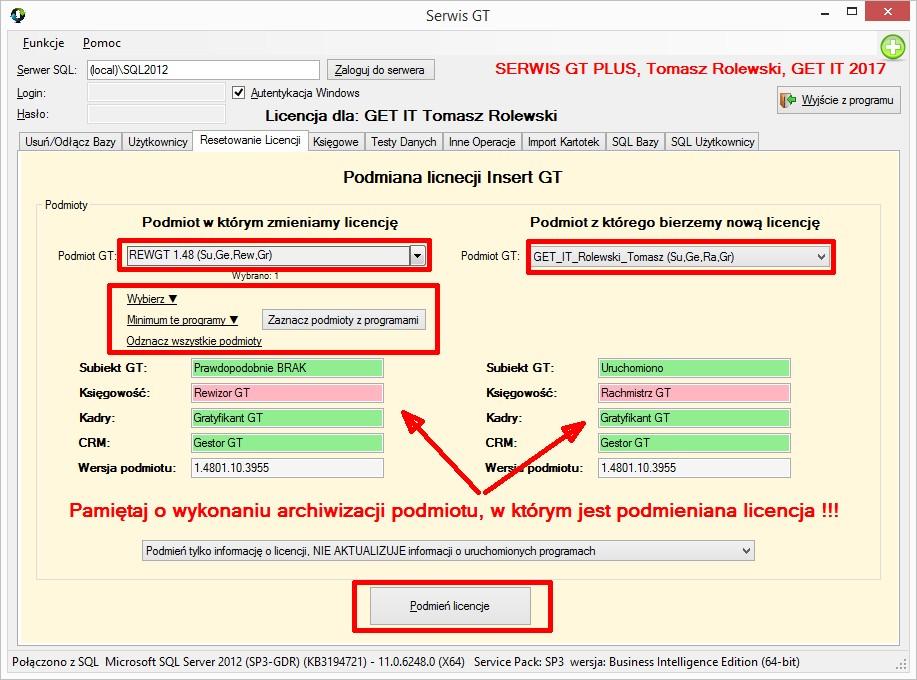Click the Hasło input field

point(156,113)
